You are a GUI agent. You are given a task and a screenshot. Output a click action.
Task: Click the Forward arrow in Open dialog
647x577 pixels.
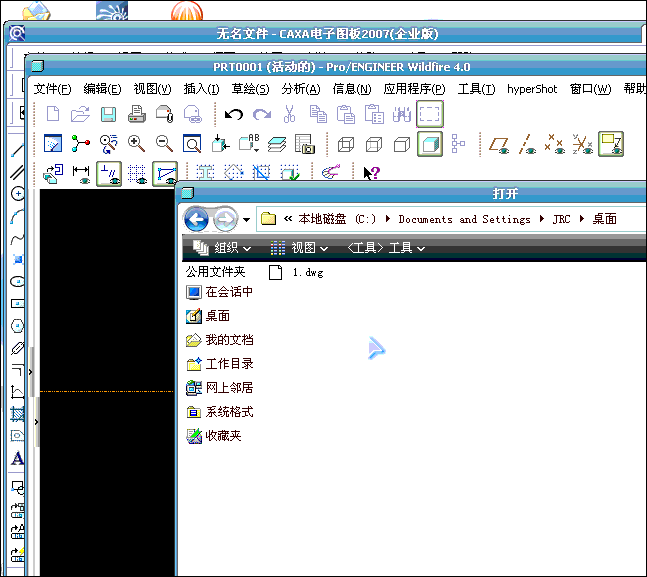tap(225, 219)
